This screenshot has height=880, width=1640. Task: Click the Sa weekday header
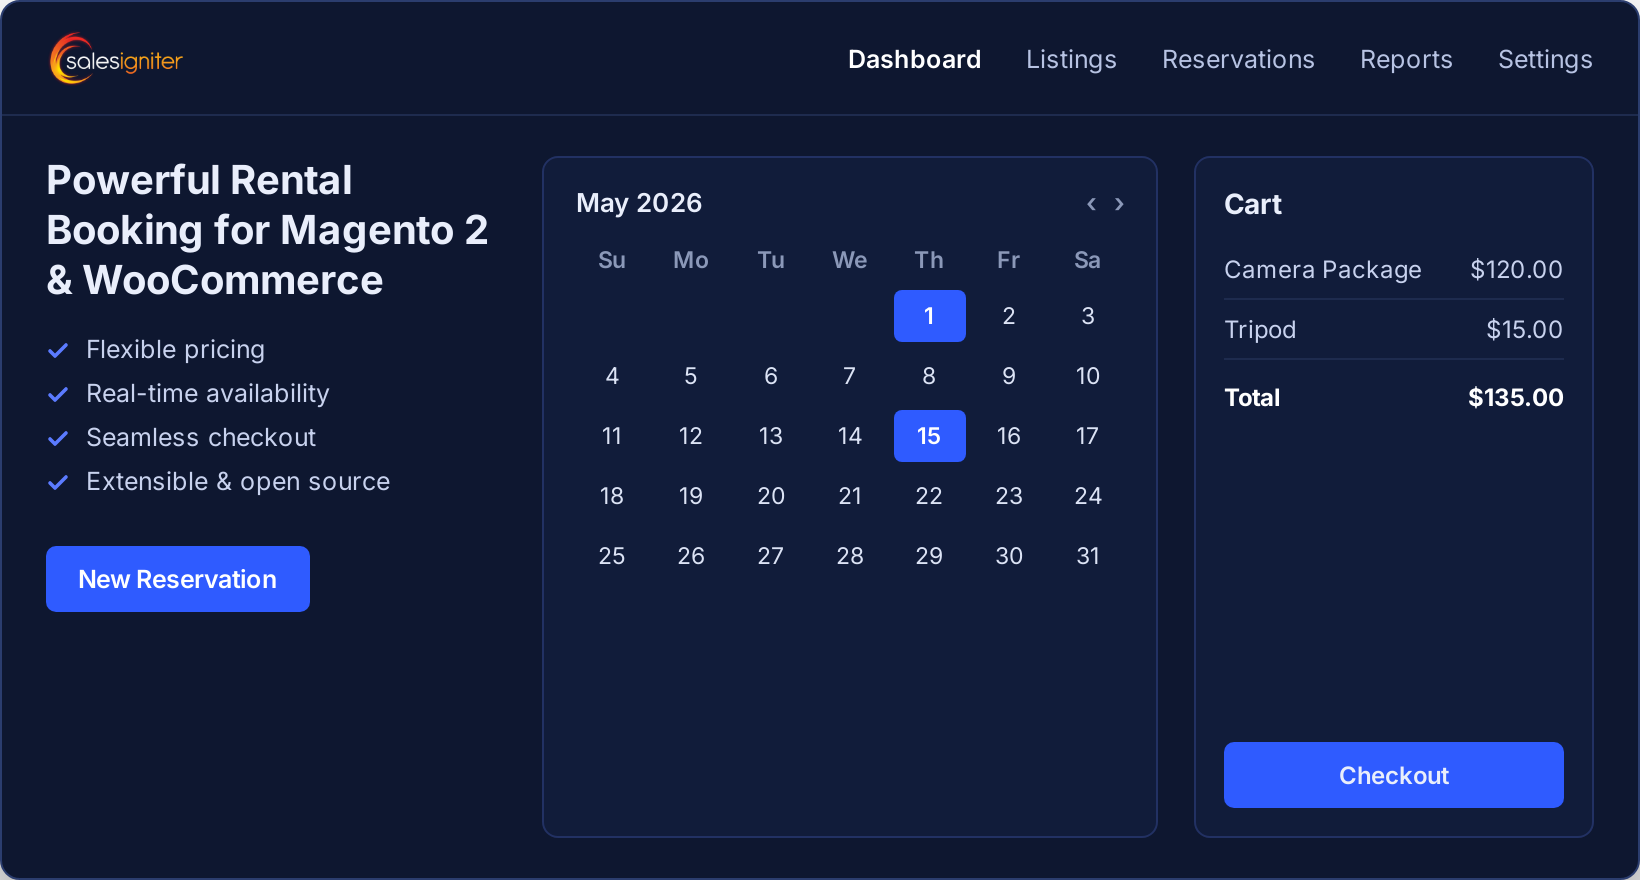coord(1088,260)
